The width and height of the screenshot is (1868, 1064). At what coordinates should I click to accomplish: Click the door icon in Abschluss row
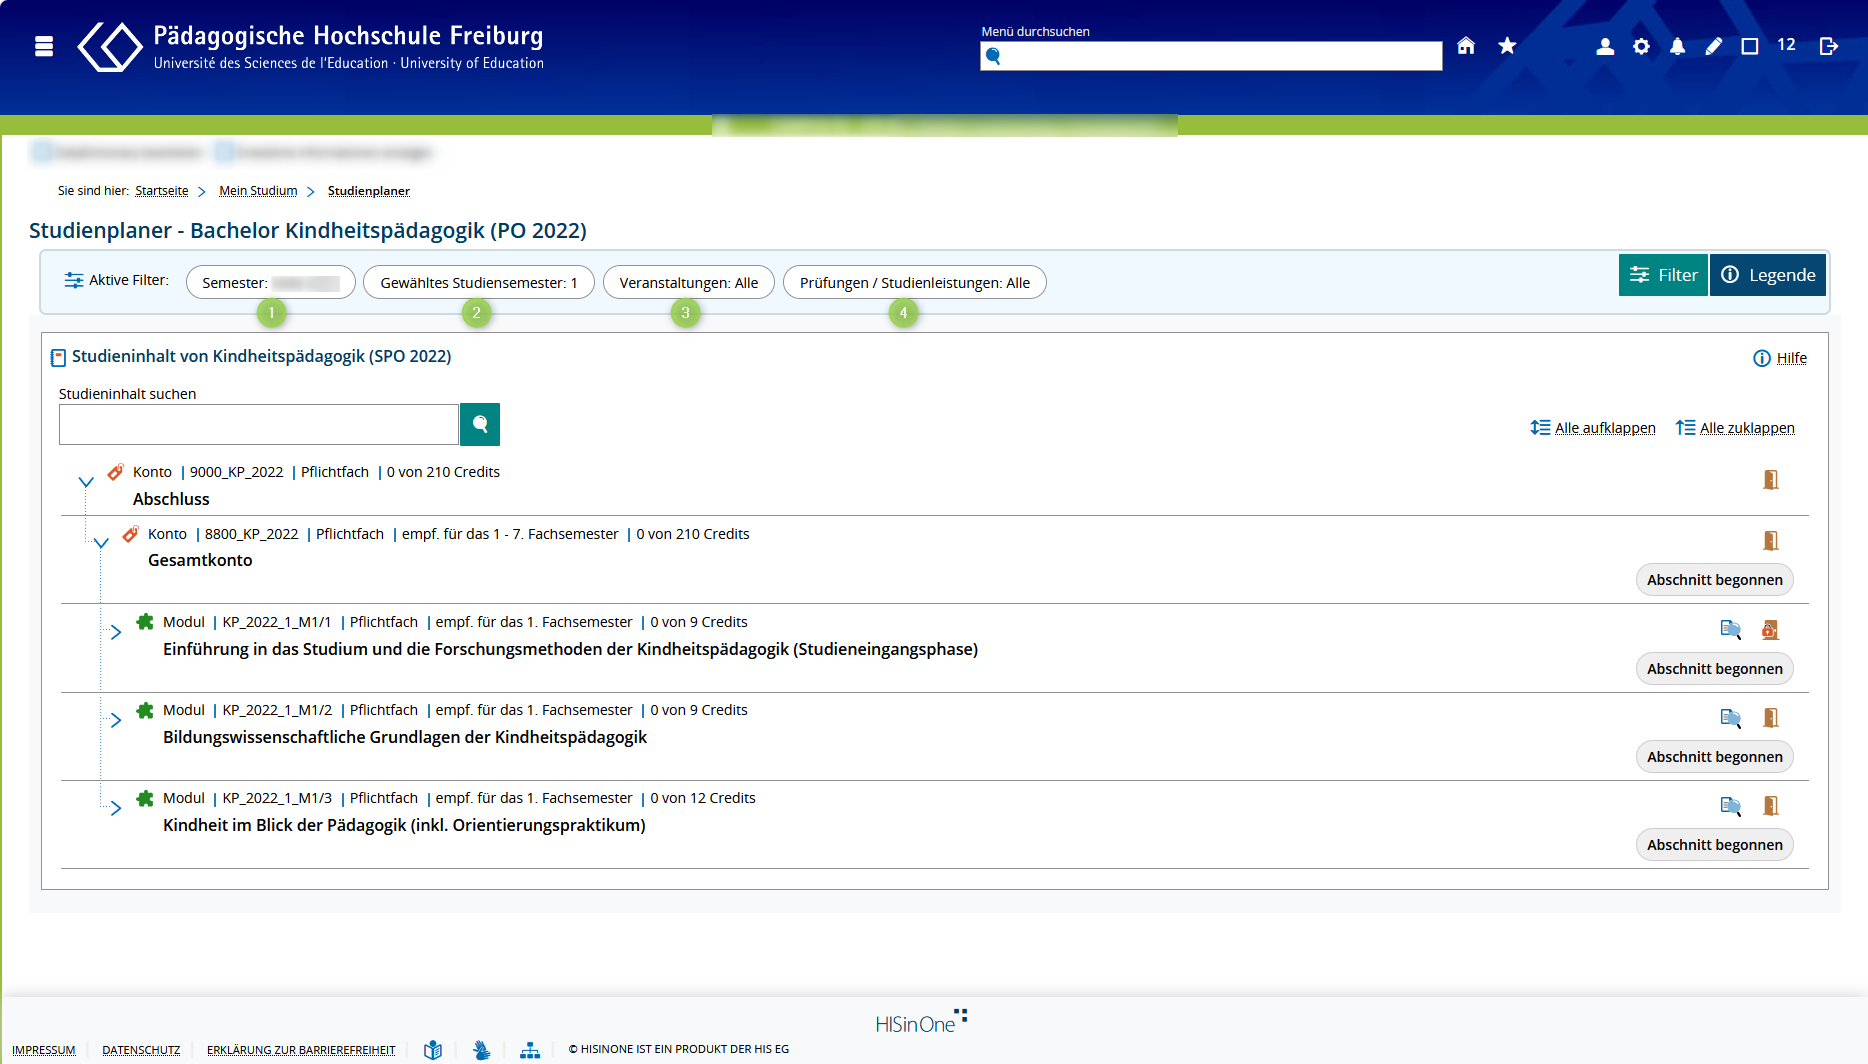tap(1770, 480)
